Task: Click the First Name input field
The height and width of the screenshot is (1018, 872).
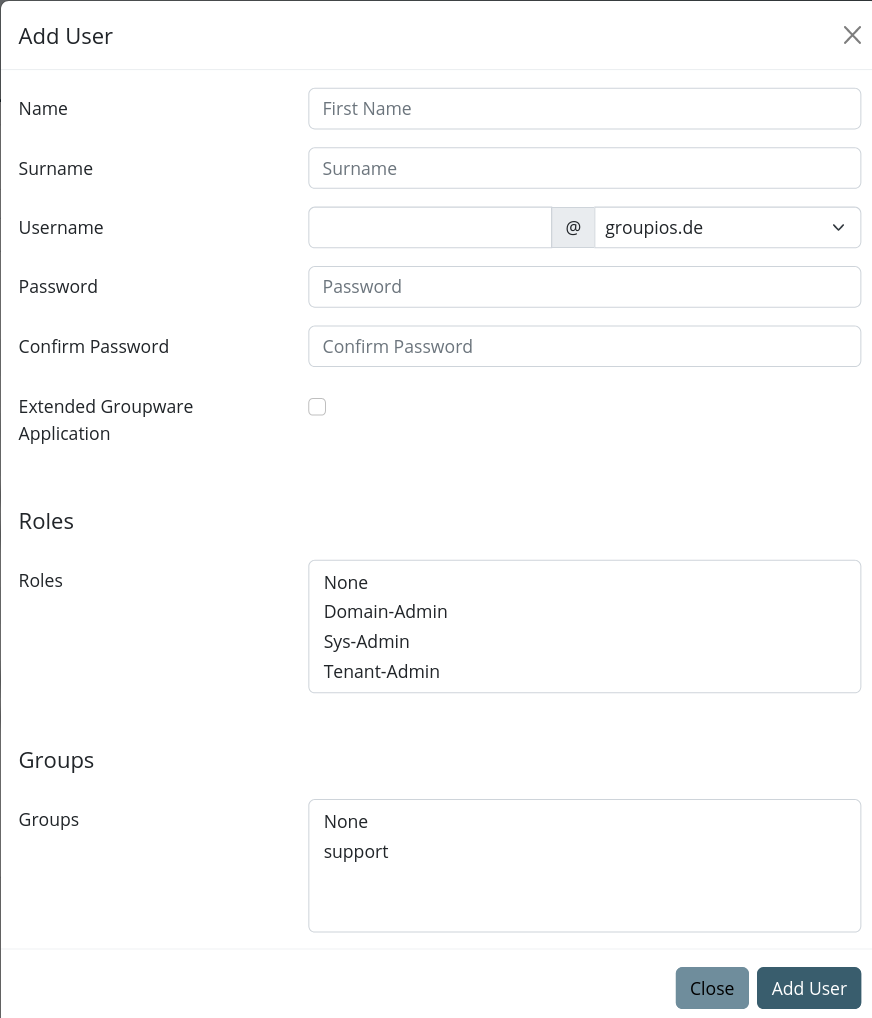Action: click(x=584, y=108)
